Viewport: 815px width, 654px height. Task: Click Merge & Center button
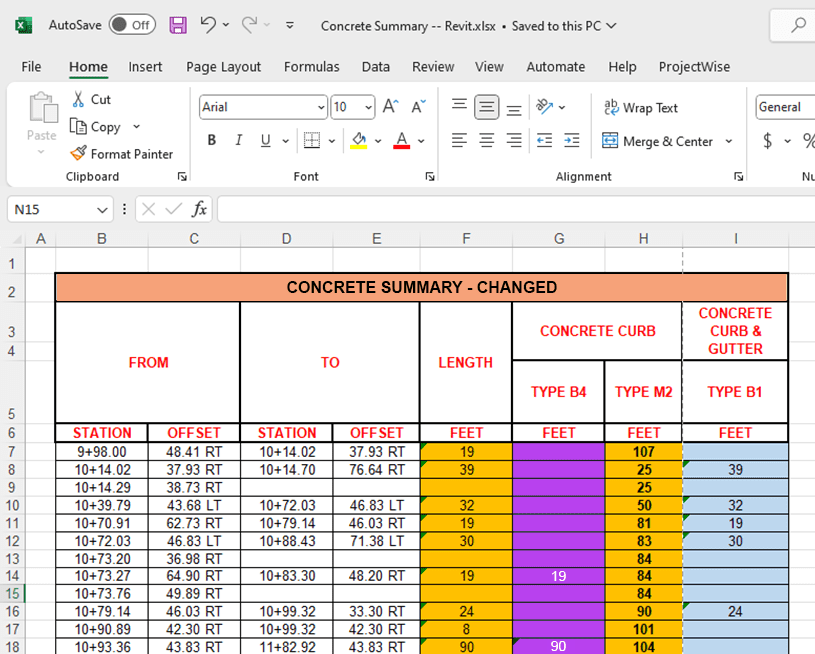[x=657, y=141]
